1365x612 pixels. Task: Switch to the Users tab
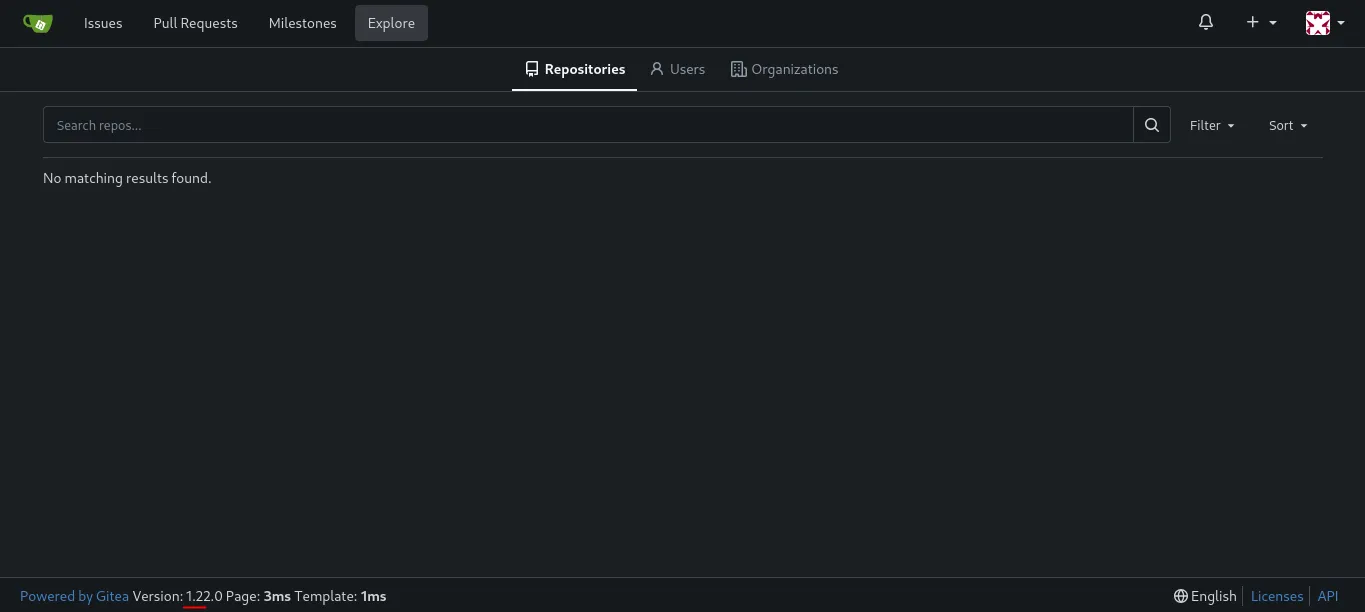(677, 69)
